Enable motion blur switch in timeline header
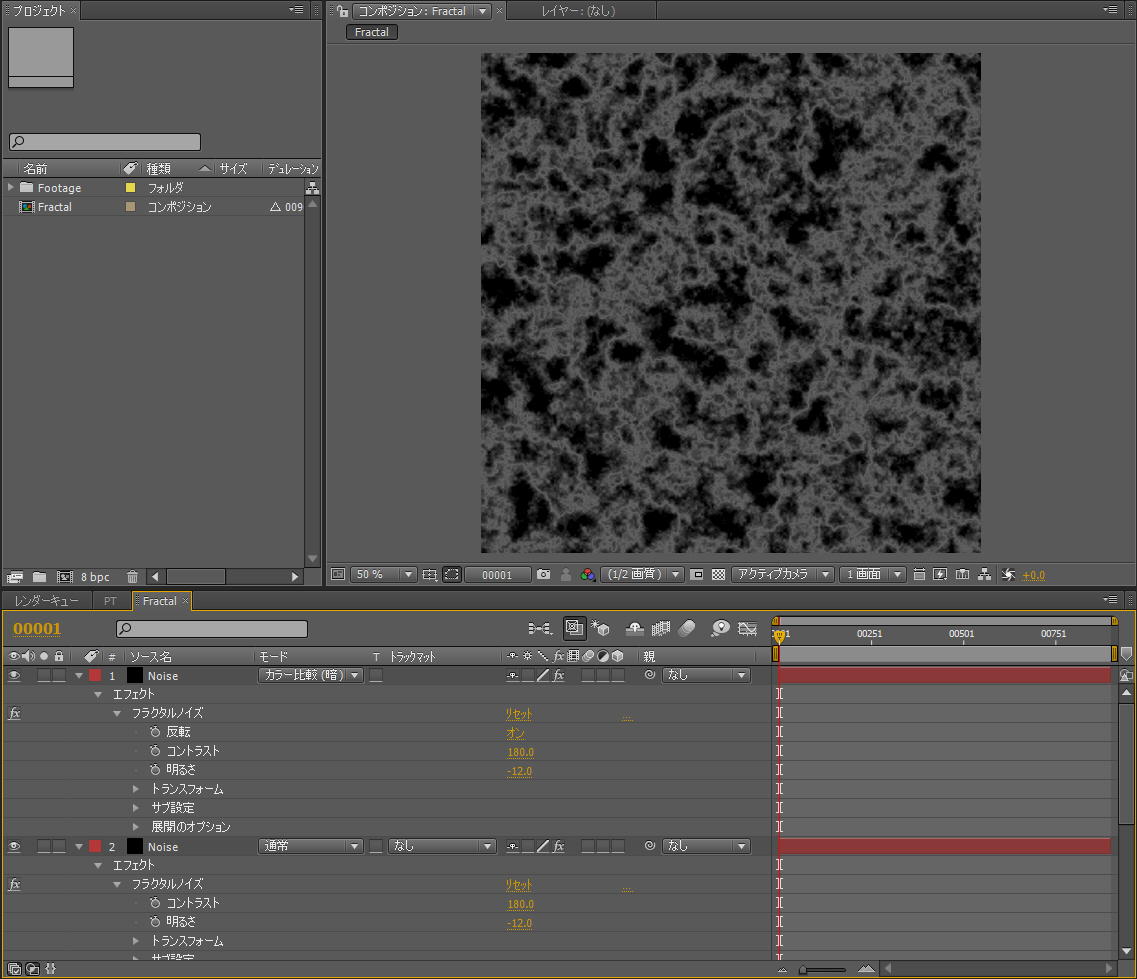This screenshot has width=1137, height=979. click(687, 628)
